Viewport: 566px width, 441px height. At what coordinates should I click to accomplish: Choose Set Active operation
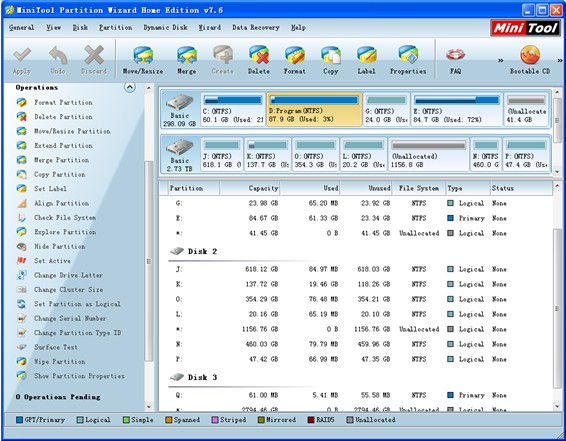(43, 261)
